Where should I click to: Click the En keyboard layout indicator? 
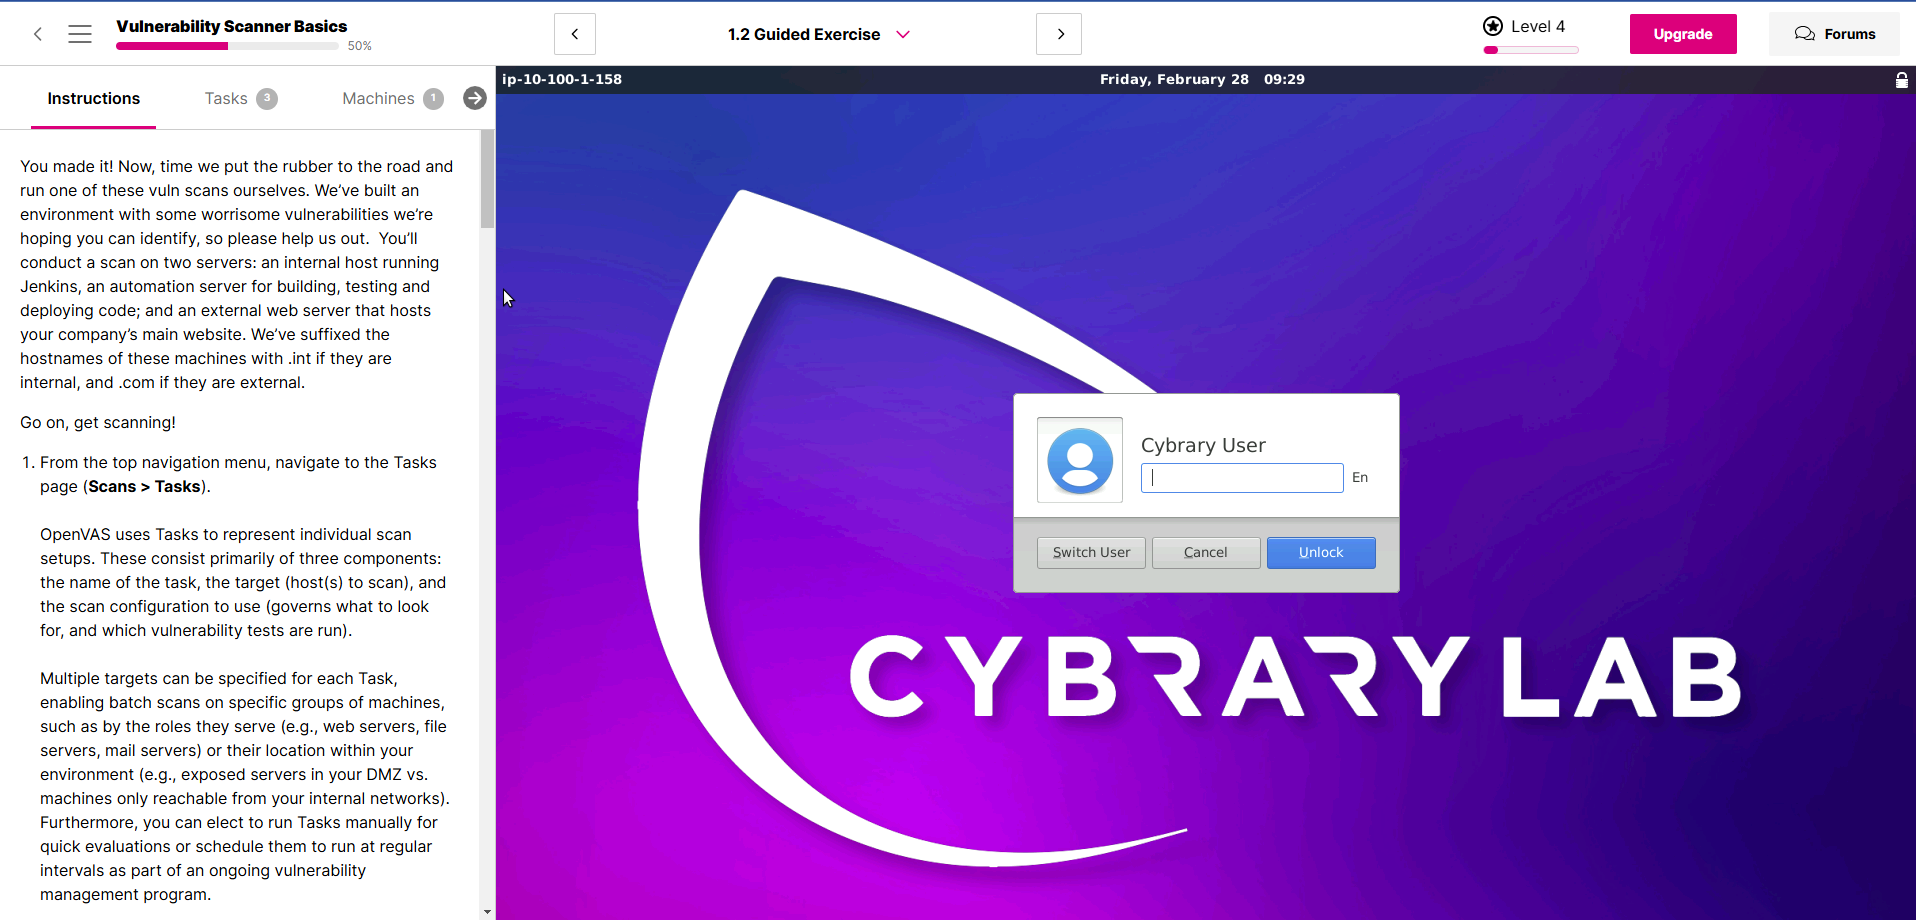(1360, 478)
